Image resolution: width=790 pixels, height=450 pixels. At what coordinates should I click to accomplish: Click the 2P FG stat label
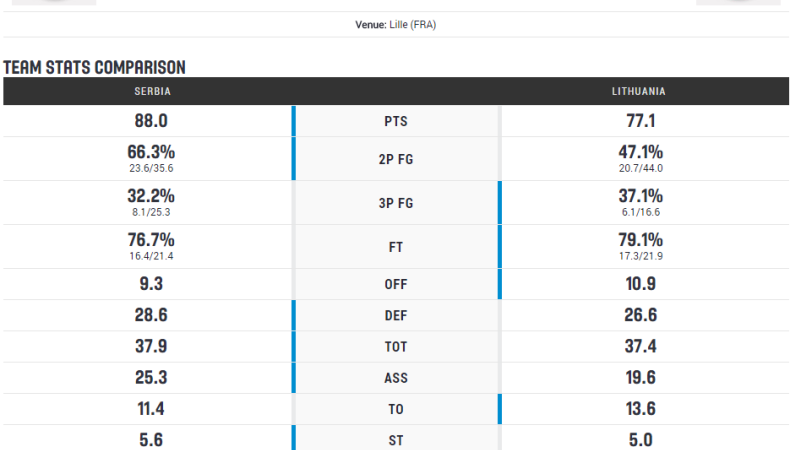pos(395,158)
